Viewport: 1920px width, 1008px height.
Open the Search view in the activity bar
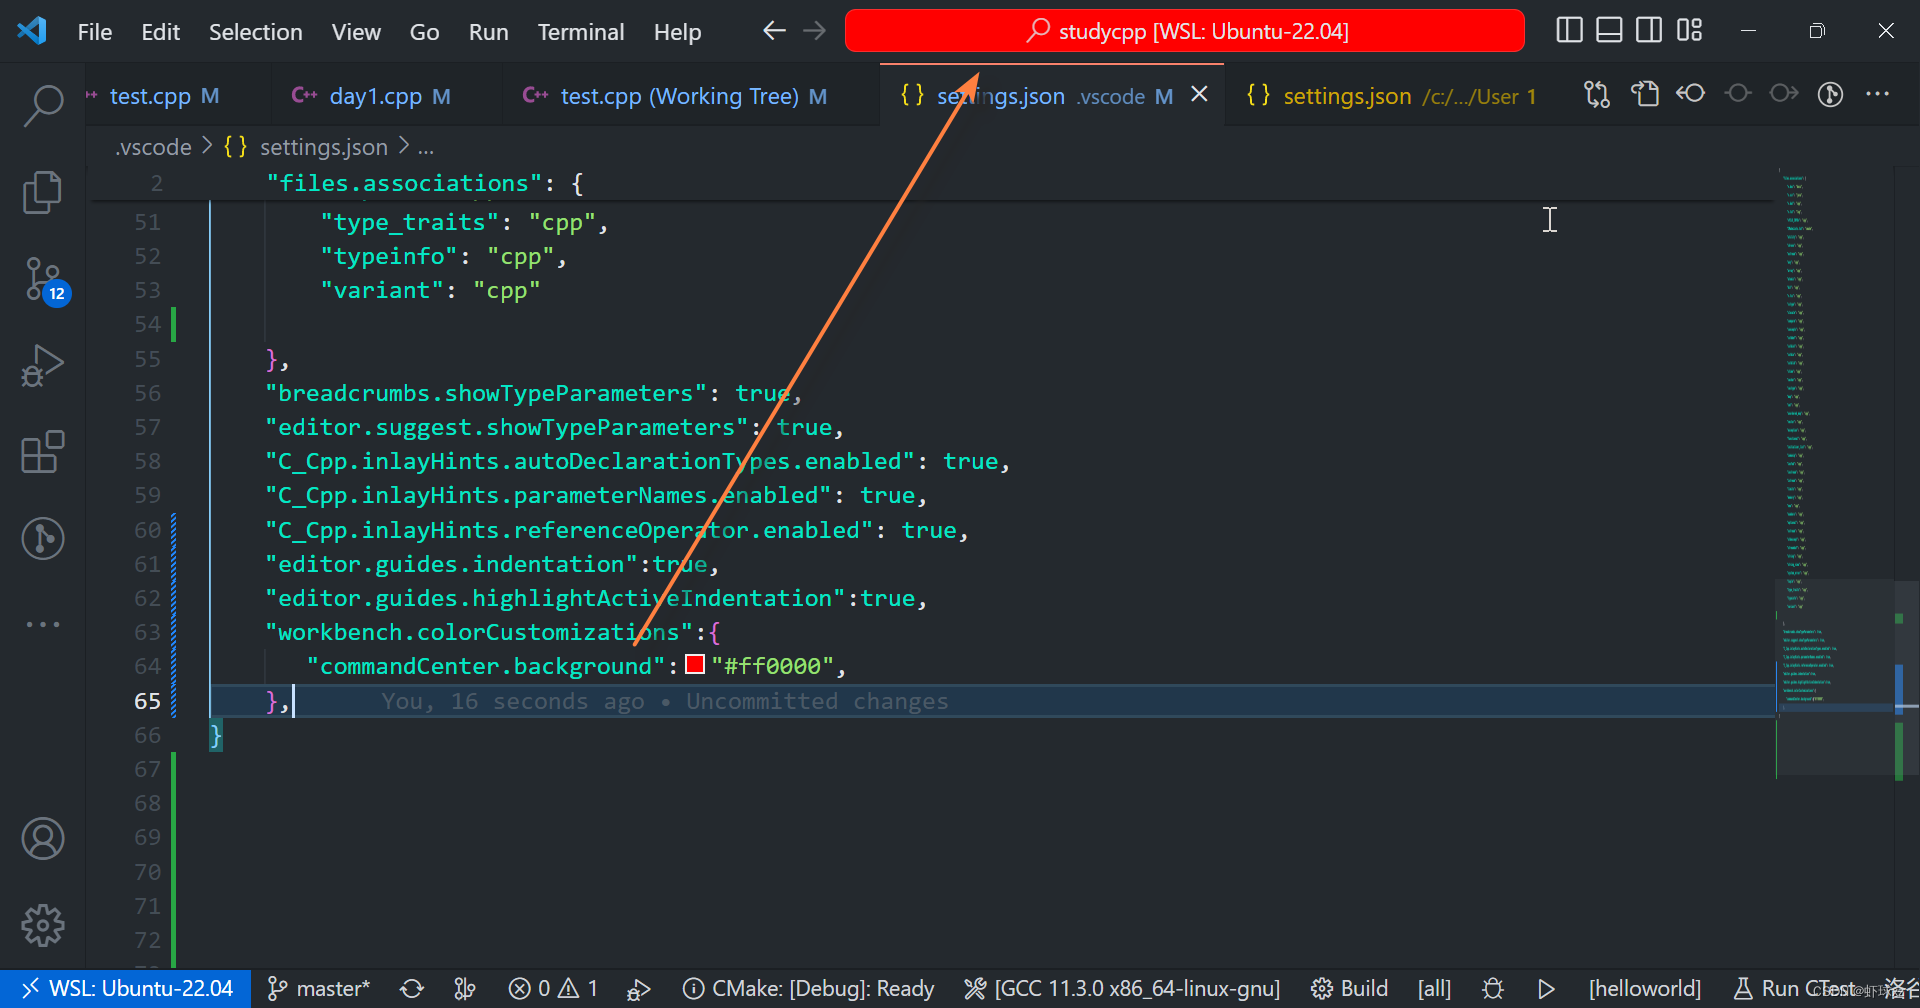(x=43, y=105)
